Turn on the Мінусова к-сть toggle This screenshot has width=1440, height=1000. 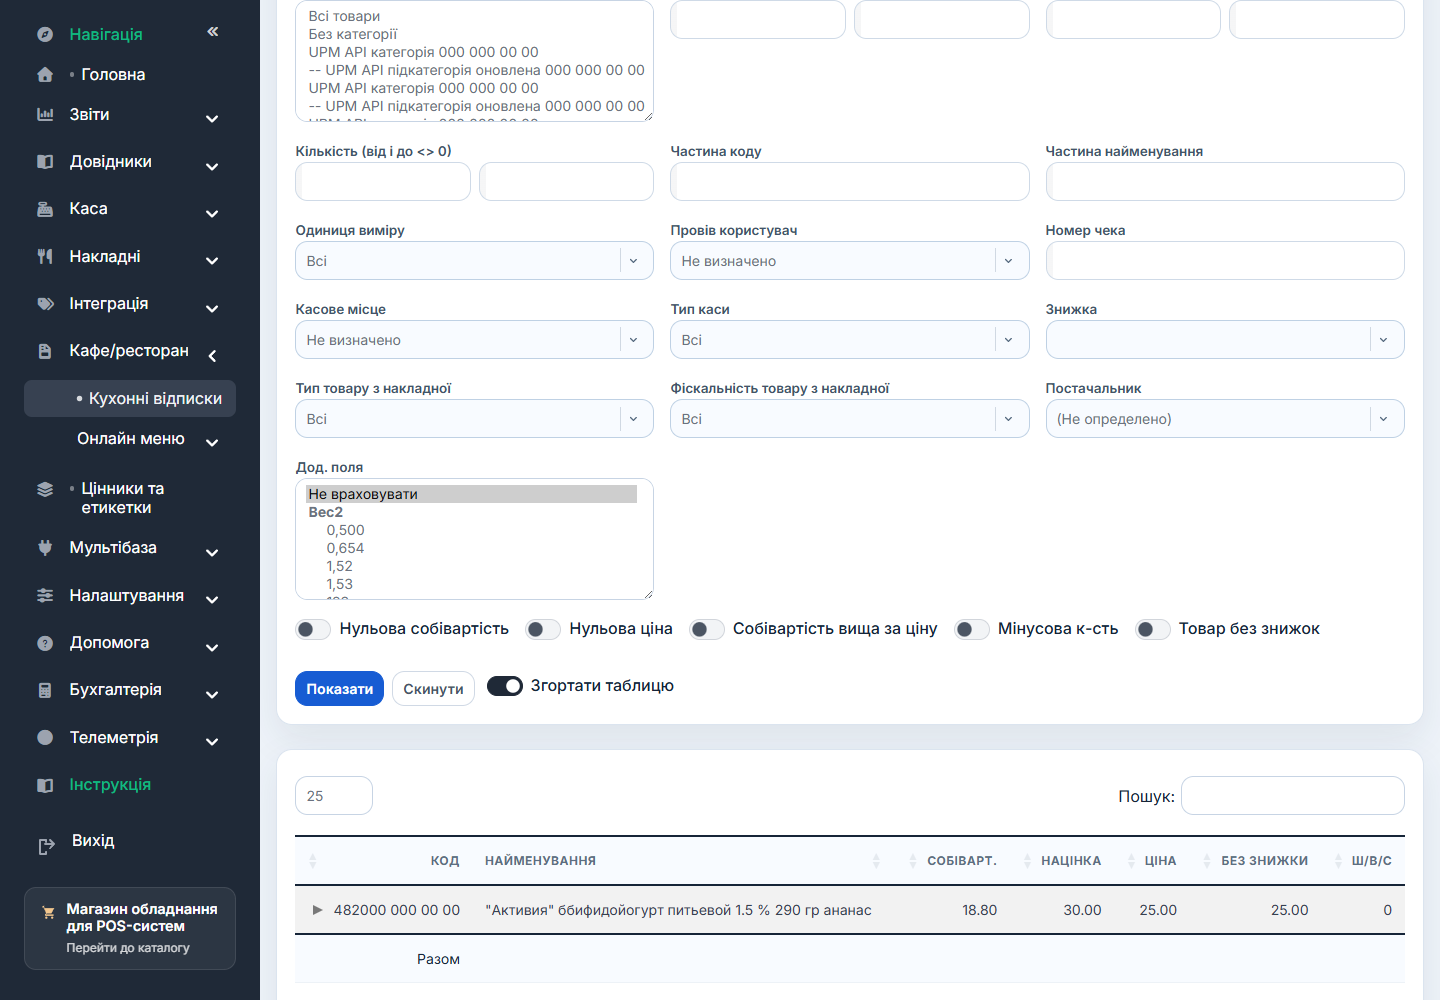[x=972, y=629]
